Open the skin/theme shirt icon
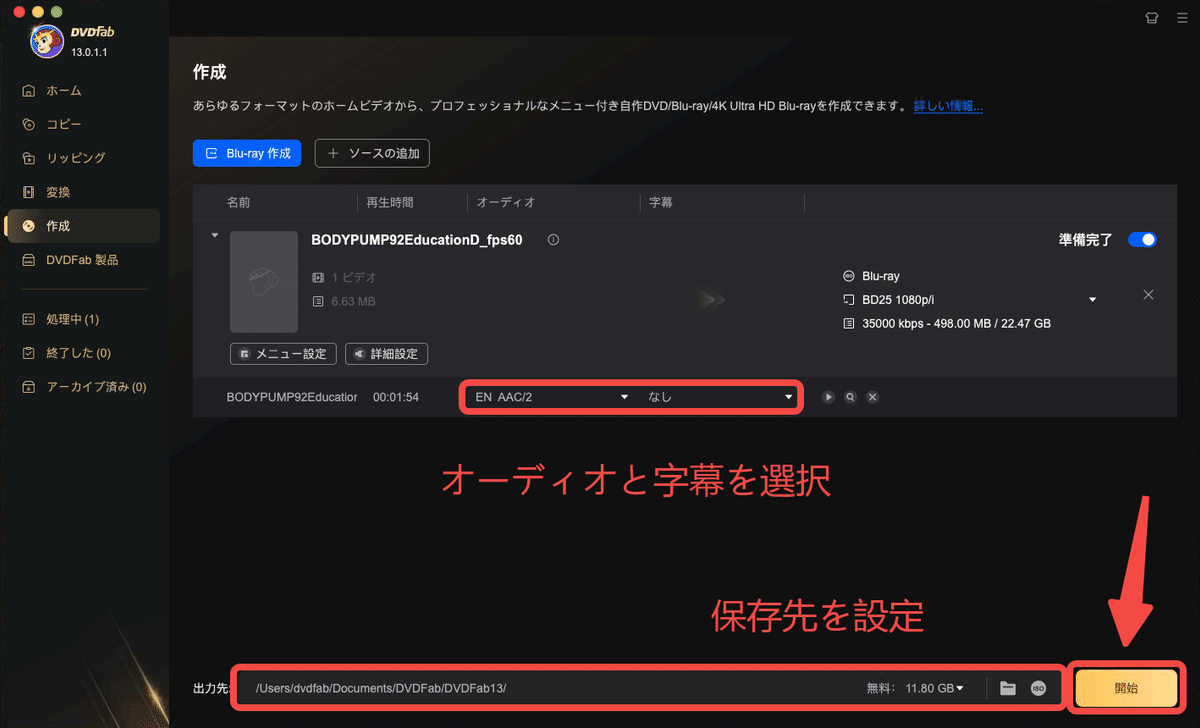Viewport: 1200px width, 728px height. (1151, 17)
